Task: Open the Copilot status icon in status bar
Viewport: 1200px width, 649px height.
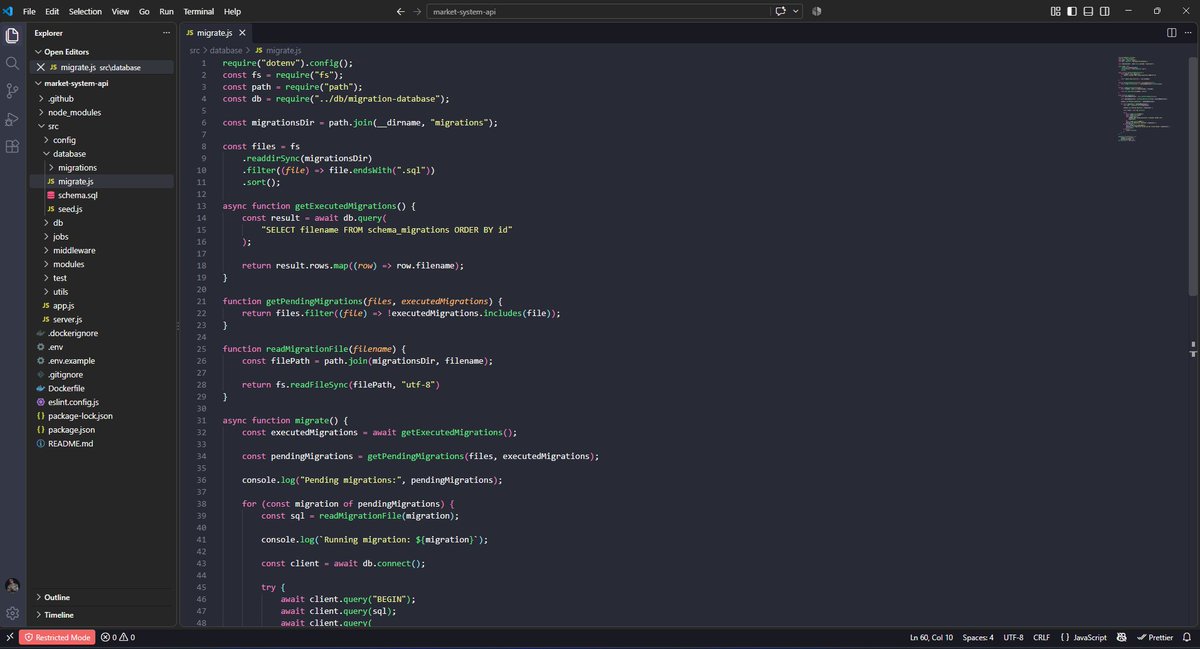Action: point(1122,637)
